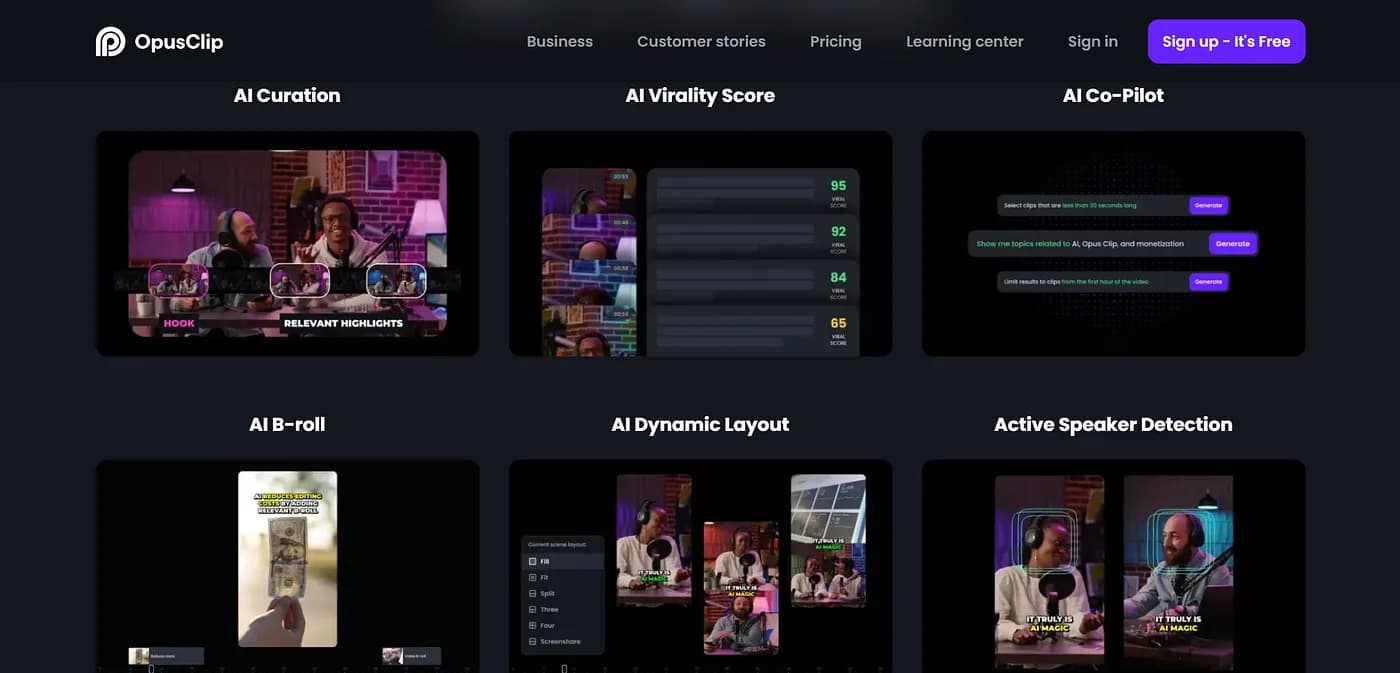
Task: Choose the Four layout icon
Action: click(532, 626)
